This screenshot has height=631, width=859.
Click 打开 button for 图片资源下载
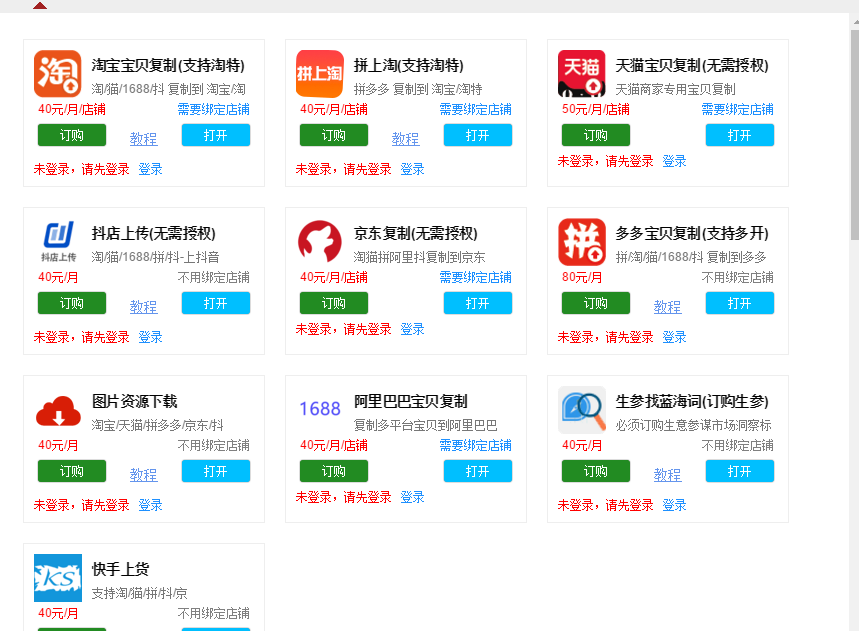pos(215,470)
